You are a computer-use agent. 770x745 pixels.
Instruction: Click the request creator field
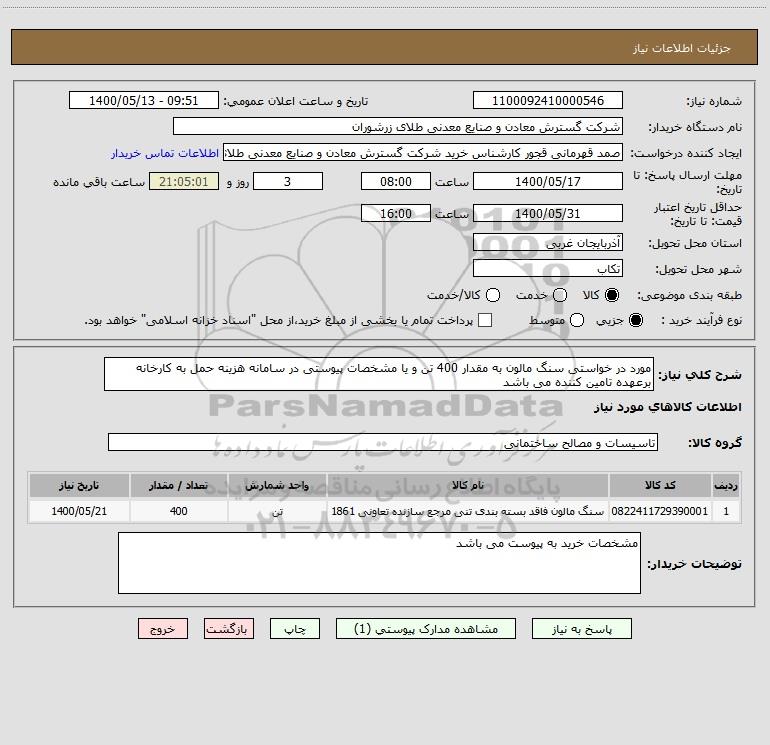tap(423, 152)
